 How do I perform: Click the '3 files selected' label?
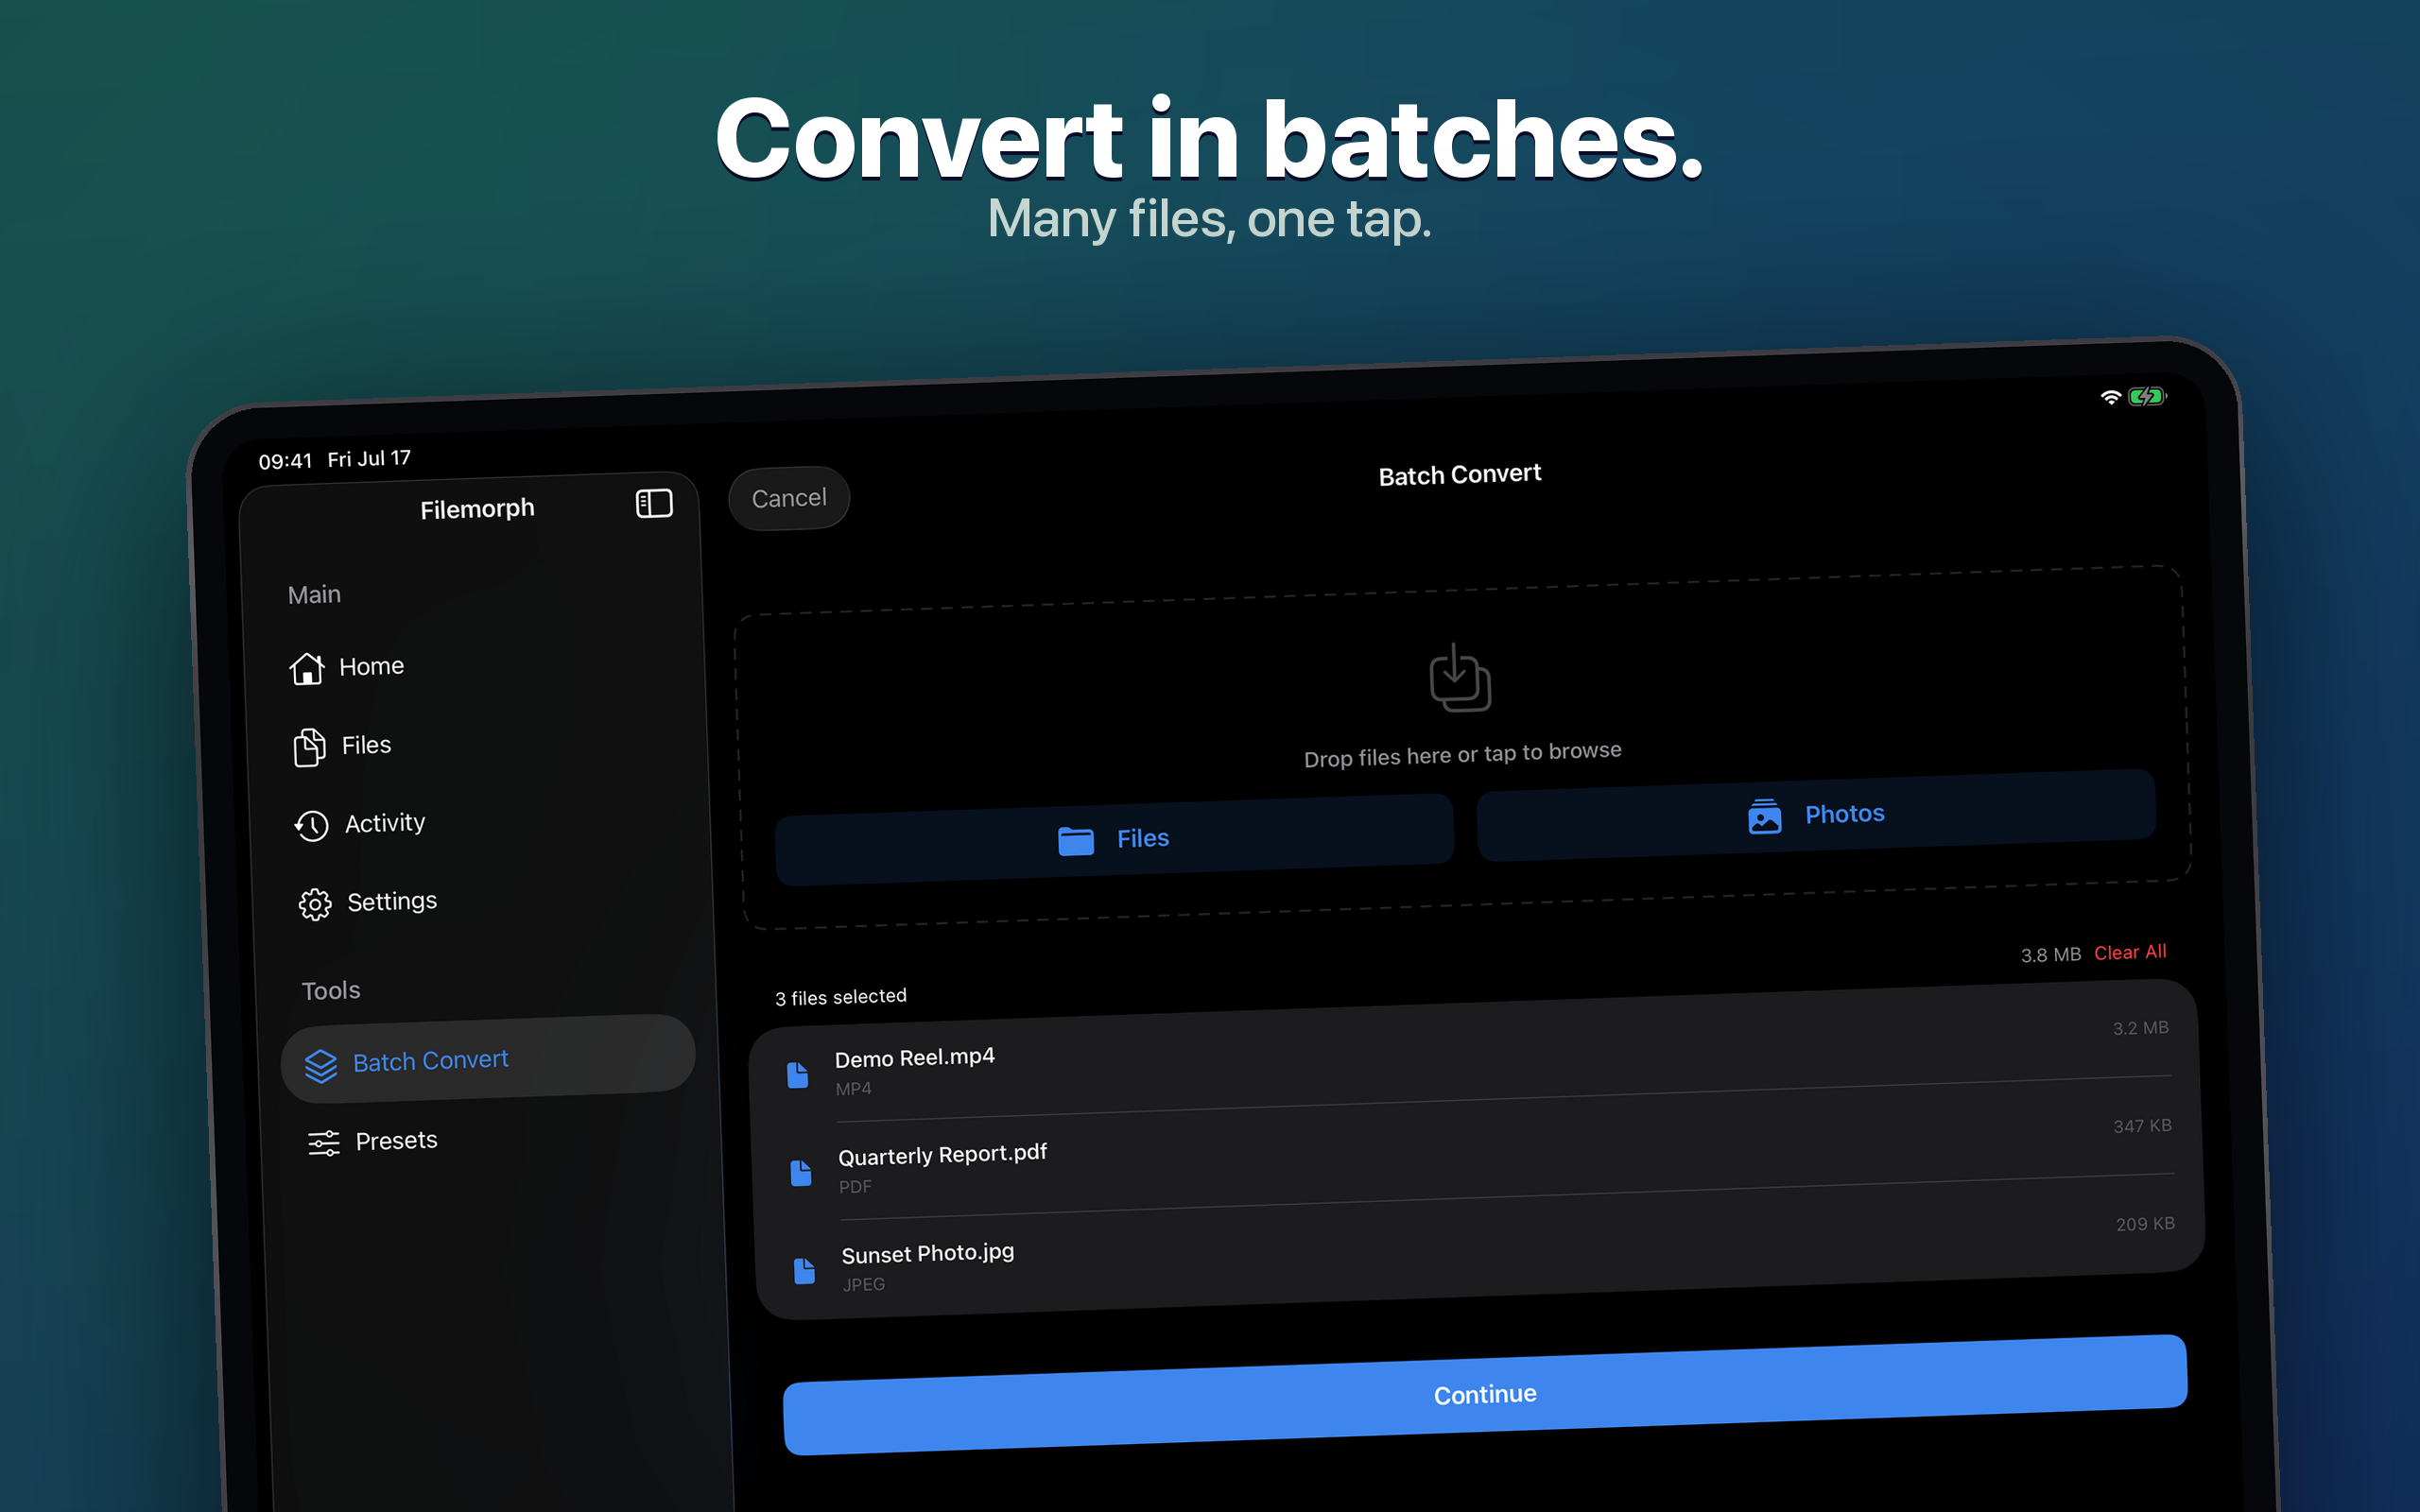(x=840, y=997)
